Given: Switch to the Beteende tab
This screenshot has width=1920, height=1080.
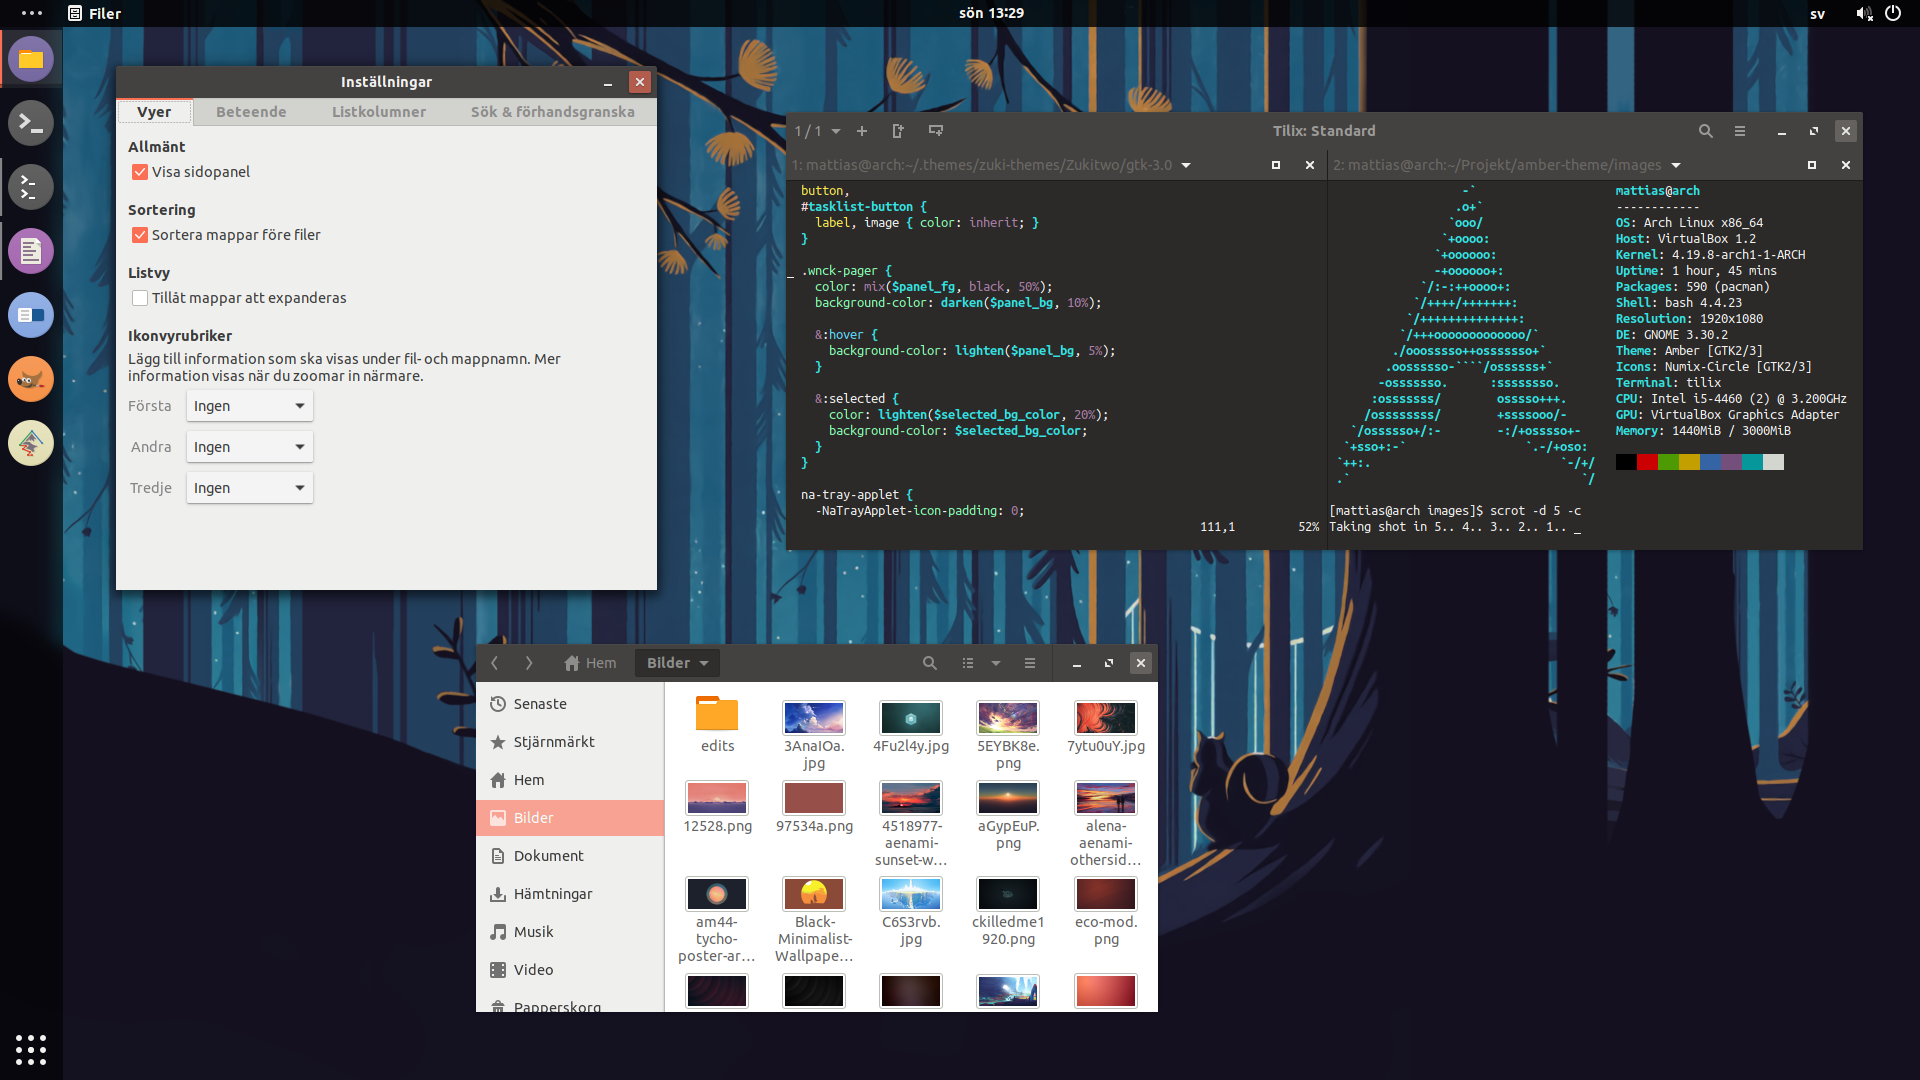Looking at the screenshot, I should coord(251,112).
